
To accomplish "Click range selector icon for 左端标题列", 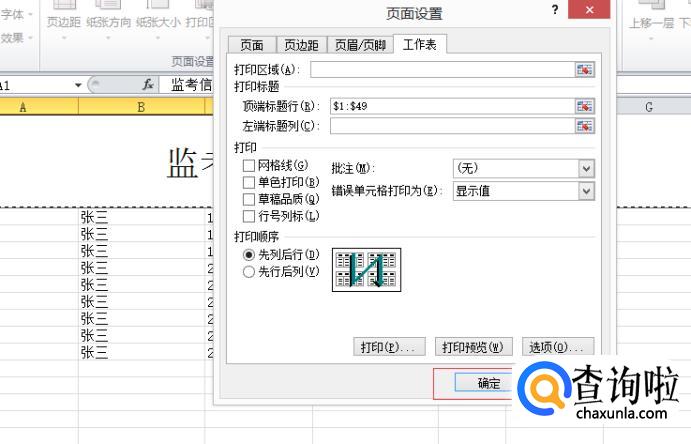I will click(x=584, y=125).
